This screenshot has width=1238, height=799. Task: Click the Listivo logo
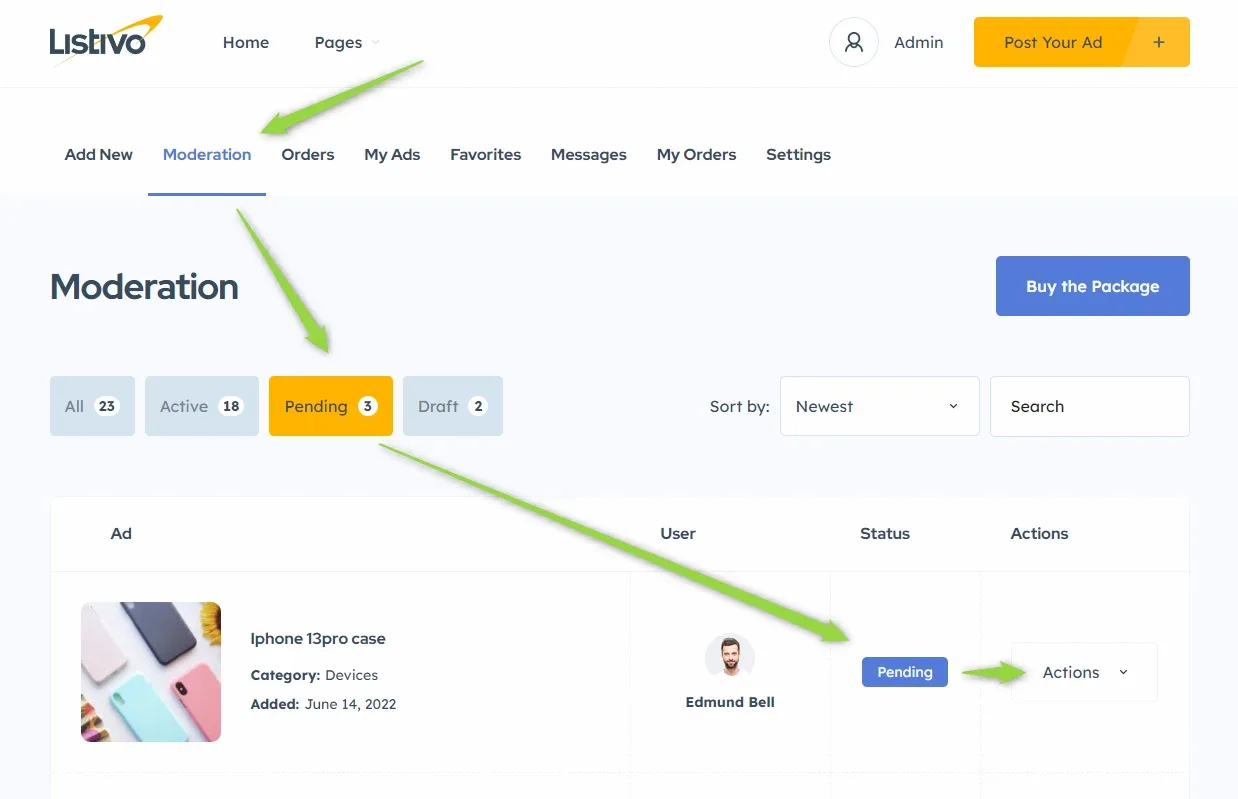105,42
